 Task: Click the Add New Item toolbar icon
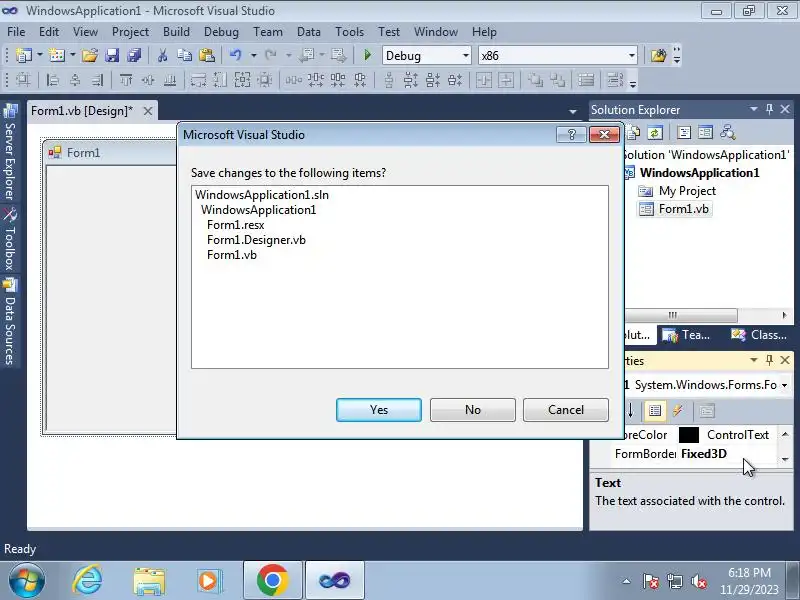click(57, 55)
